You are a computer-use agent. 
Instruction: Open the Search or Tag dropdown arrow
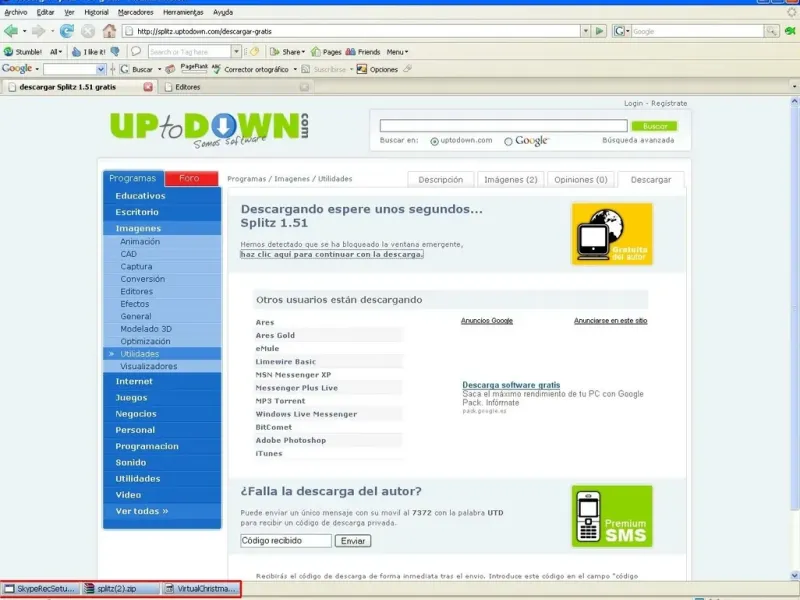(x=236, y=52)
